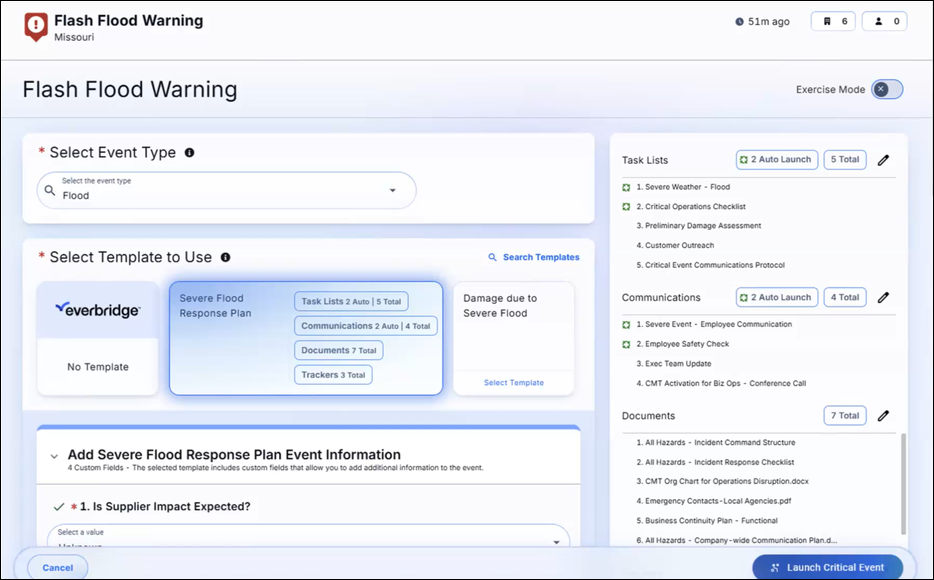Click the right panel vertical scrollbar
934x580 pixels.
pyautogui.click(x=903, y=484)
